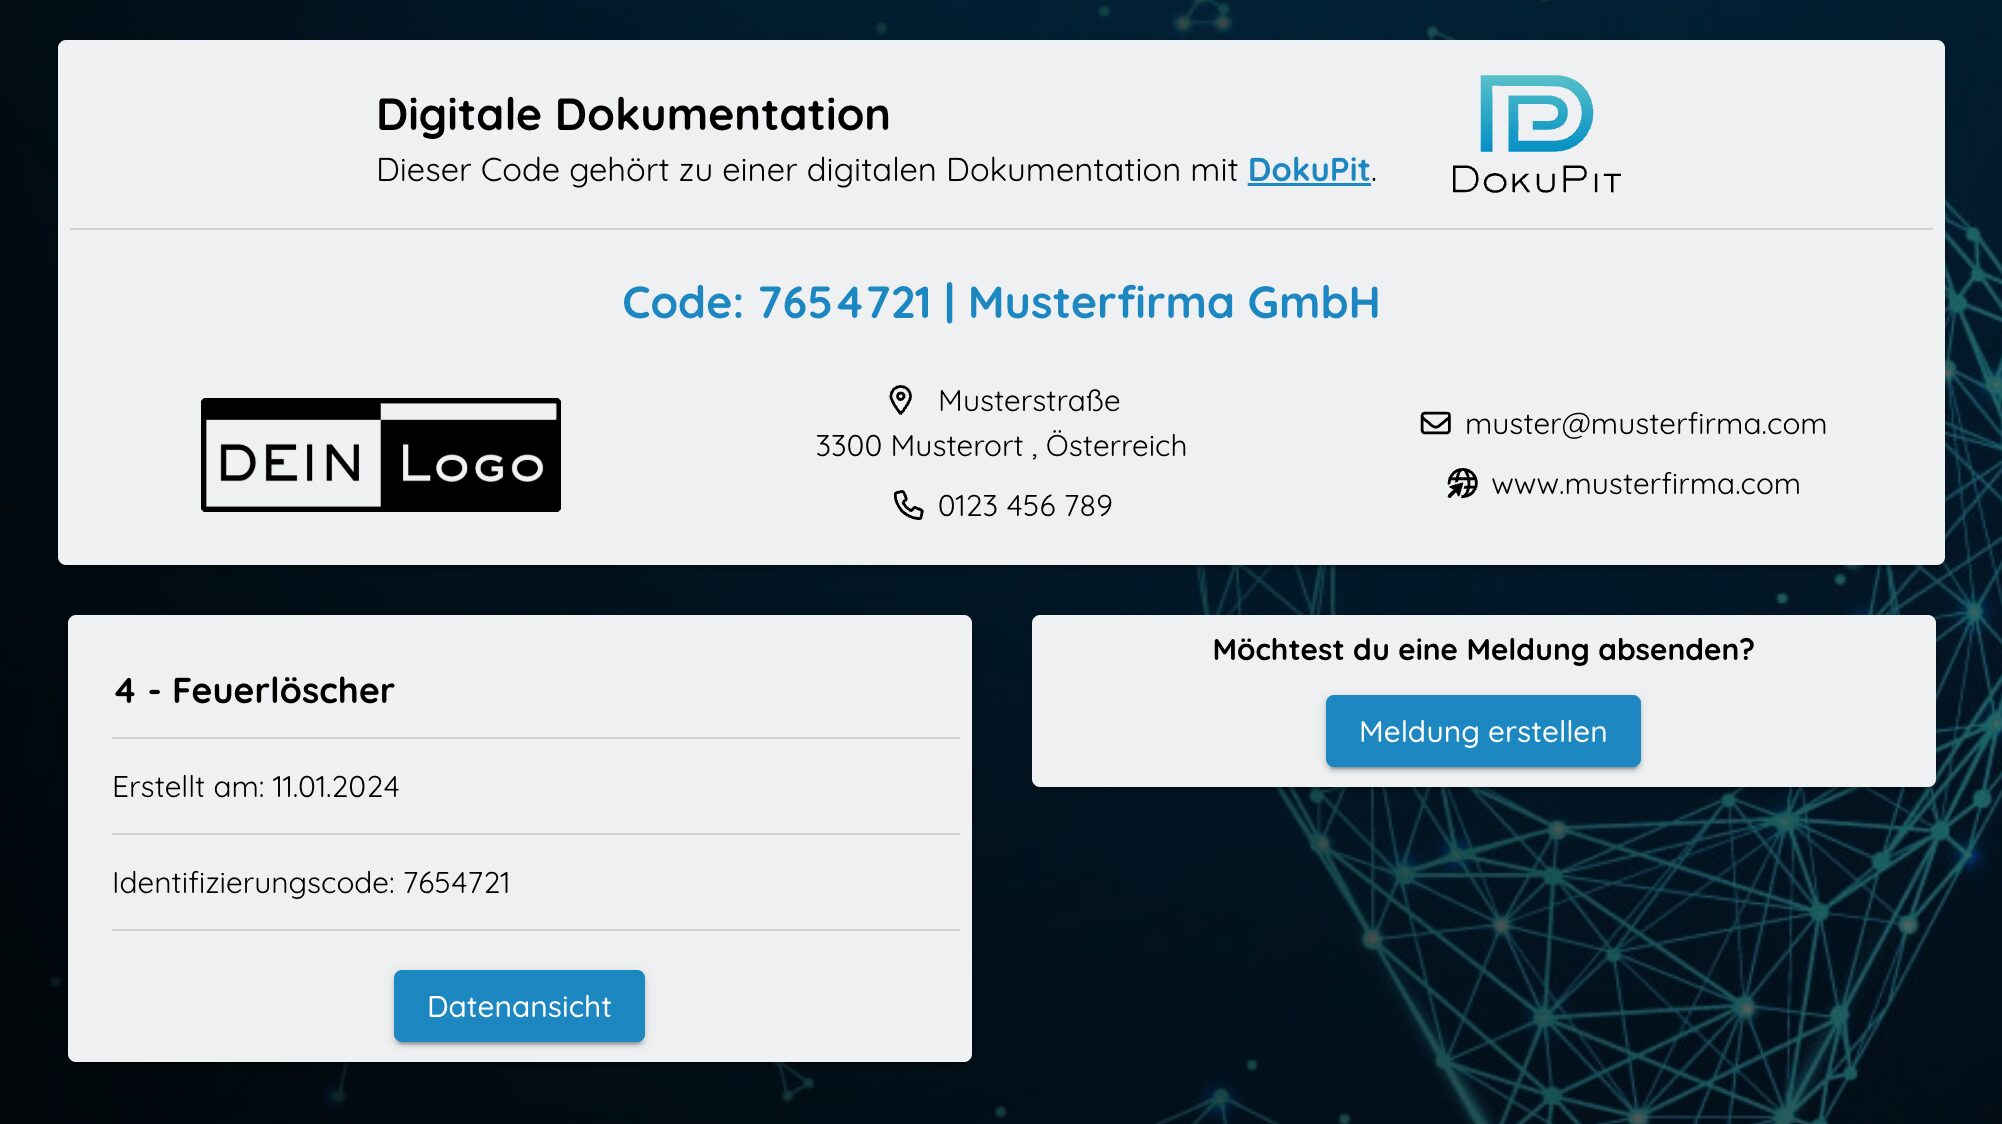Click the muster@musterfirma.com email address
The height and width of the screenshot is (1124, 2002).
1645,424
